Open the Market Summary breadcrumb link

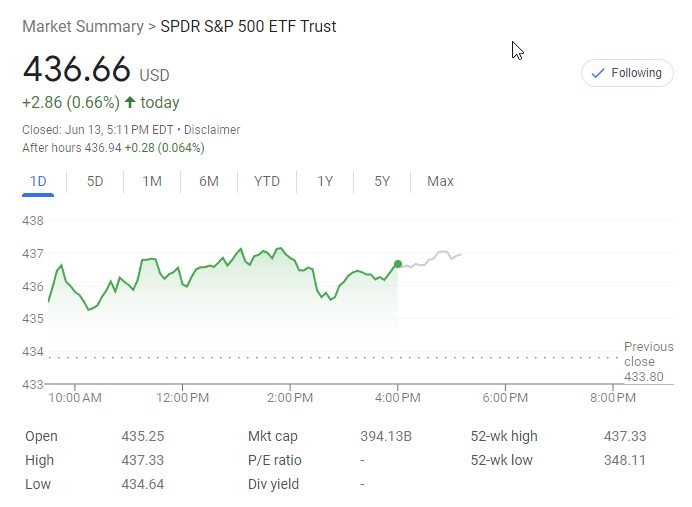(x=82, y=27)
